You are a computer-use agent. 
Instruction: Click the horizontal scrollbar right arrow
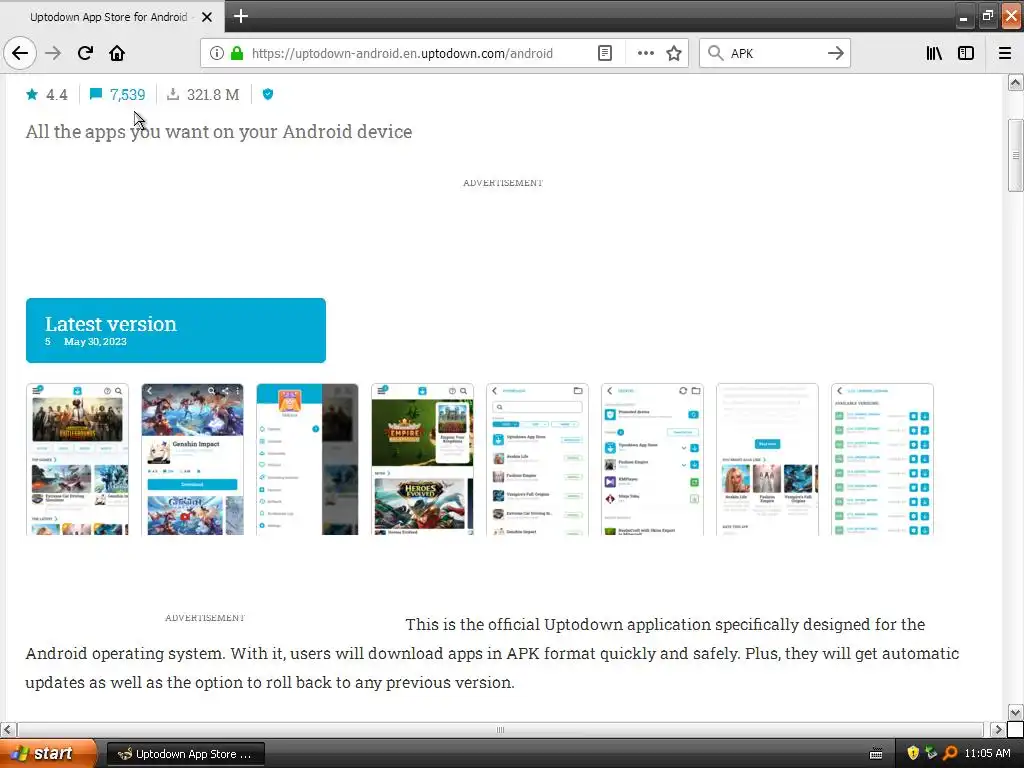(997, 729)
